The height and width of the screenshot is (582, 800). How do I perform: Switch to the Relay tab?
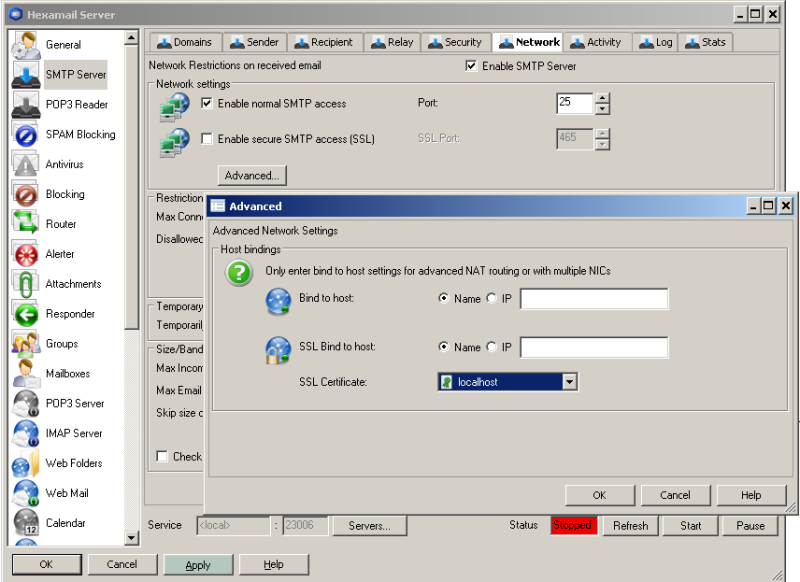[393, 42]
